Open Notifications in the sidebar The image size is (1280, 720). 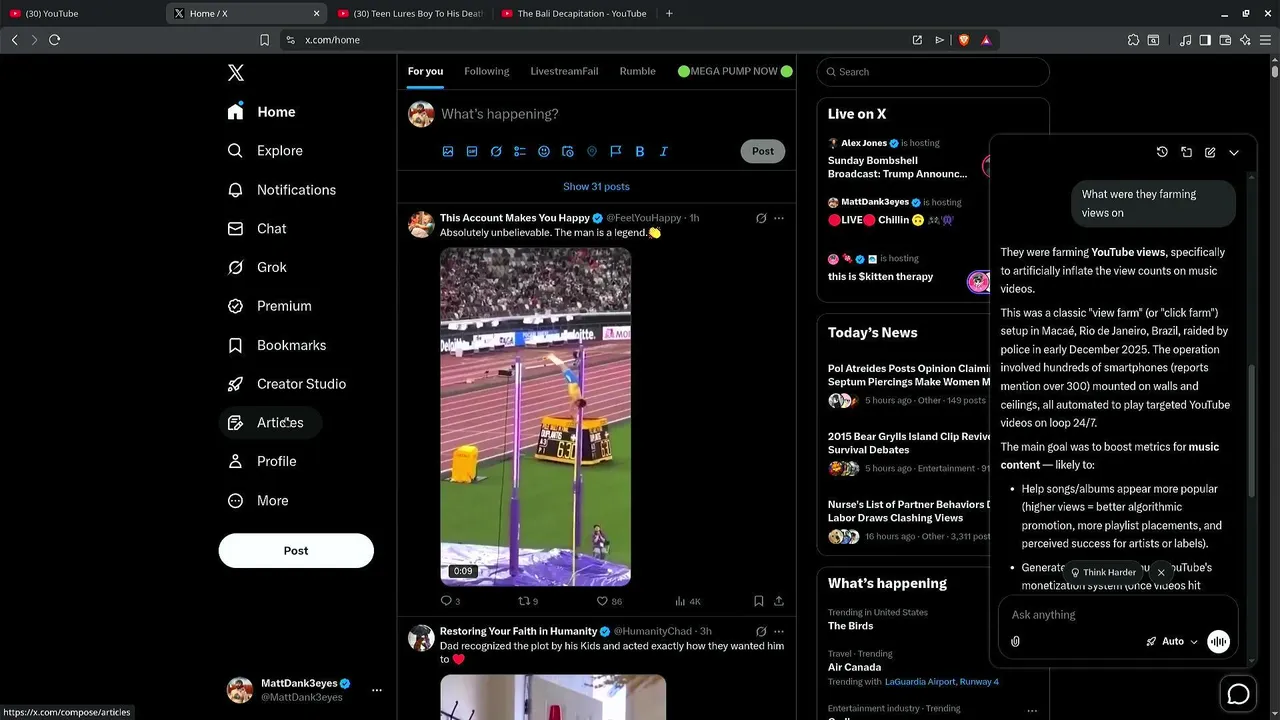click(281, 190)
